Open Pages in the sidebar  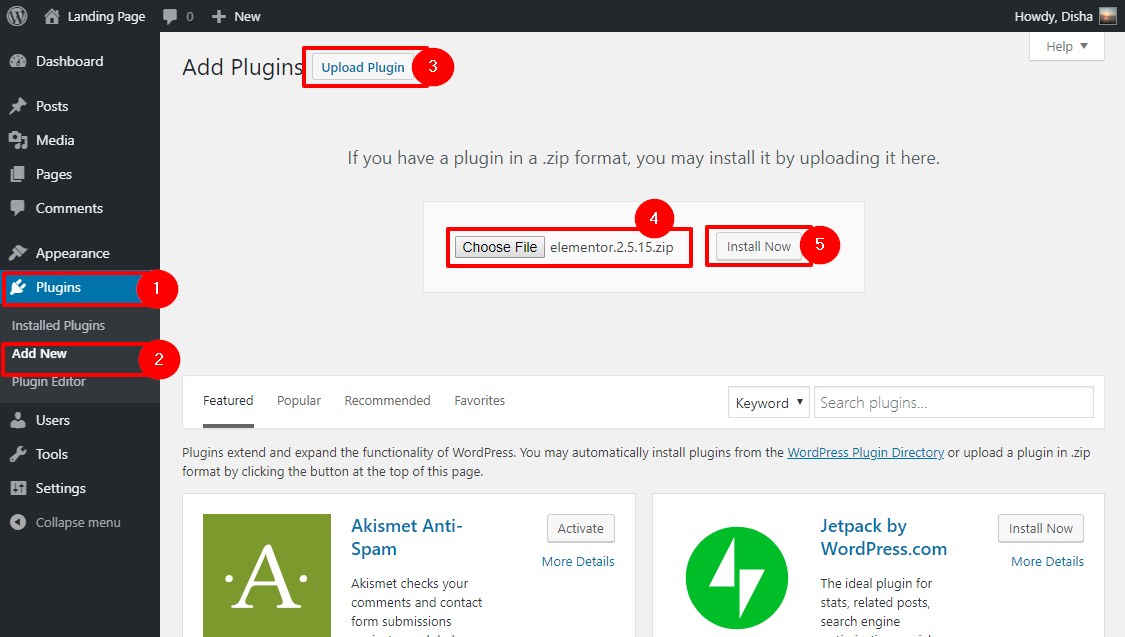(x=54, y=174)
